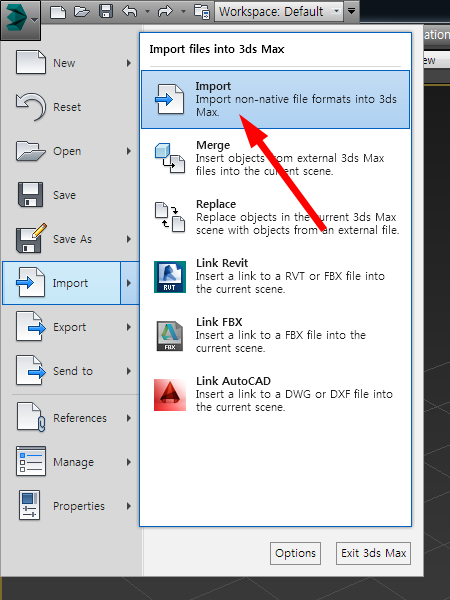The image size is (450, 600).
Task: Expand the Save As submenu arrow
Action: click(x=129, y=239)
